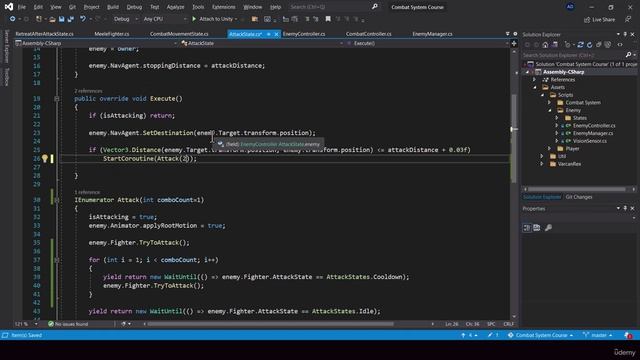Expand the Combat System folder
Viewport: 640px width, 360px height.
550,102
